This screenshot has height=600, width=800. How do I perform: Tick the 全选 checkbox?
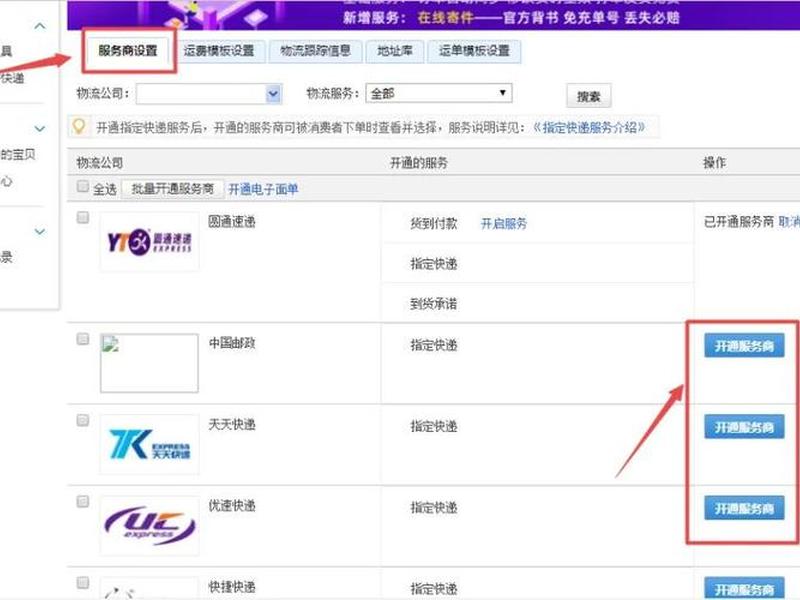[83, 187]
